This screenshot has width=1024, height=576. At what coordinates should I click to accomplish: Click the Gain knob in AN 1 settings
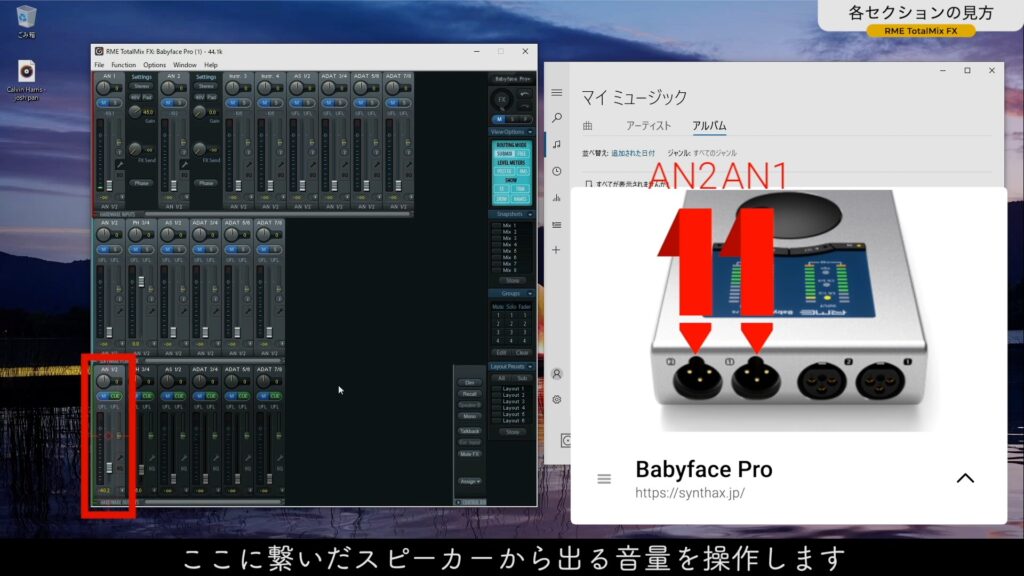click(x=135, y=112)
